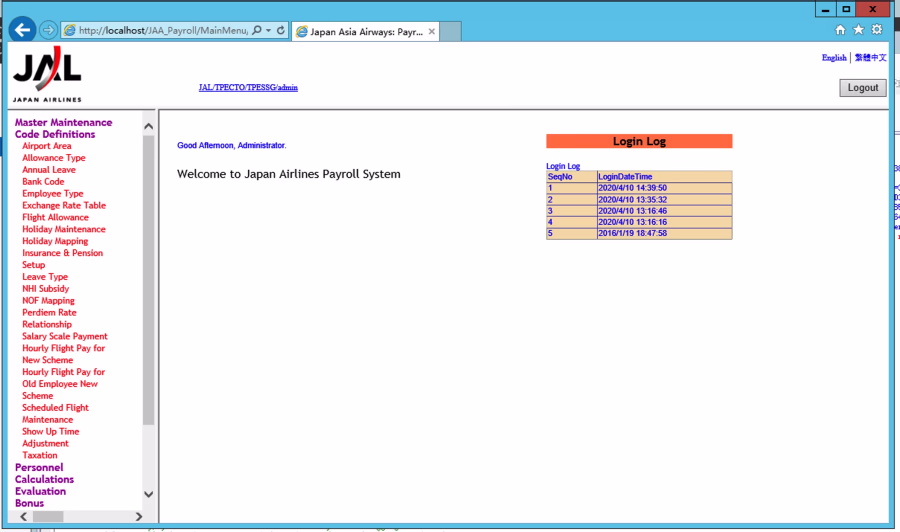Expand the Evaluation menu section

pos(40,492)
